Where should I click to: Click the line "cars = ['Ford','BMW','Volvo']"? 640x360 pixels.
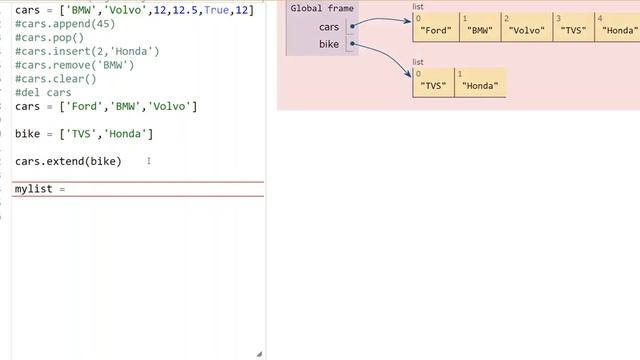(106, 107)
